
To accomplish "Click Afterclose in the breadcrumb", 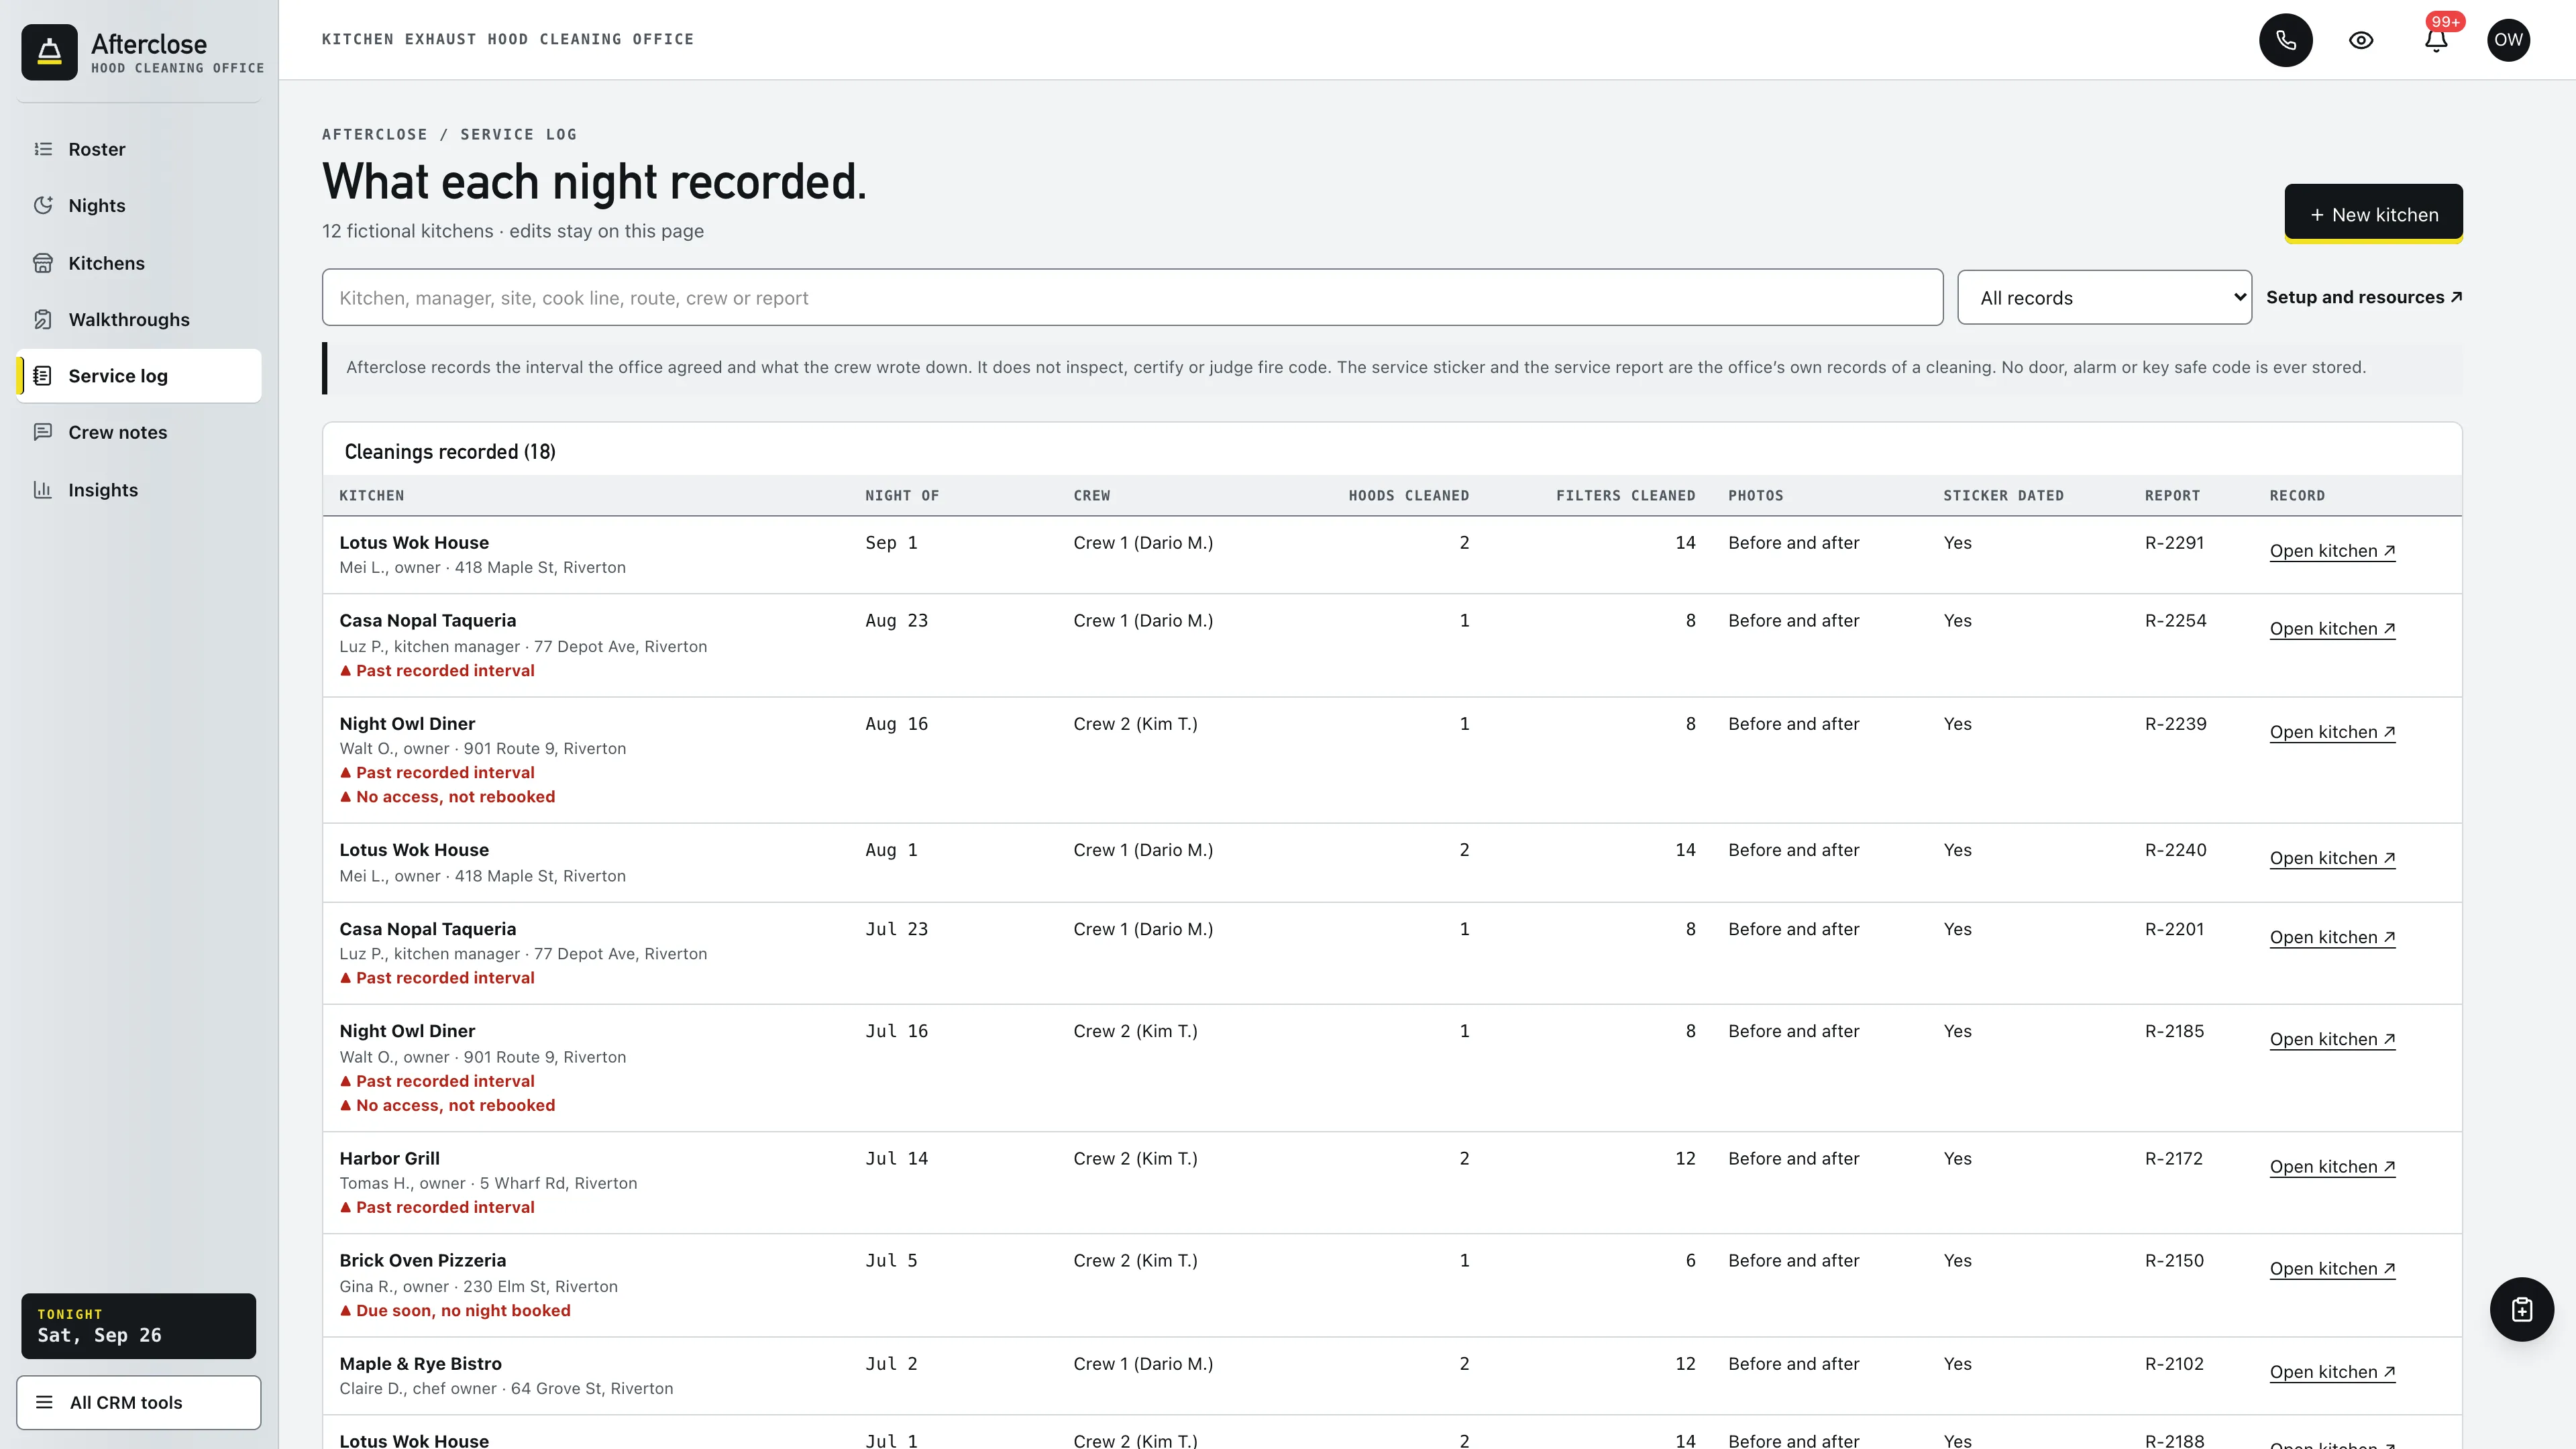I will [374, 134].
